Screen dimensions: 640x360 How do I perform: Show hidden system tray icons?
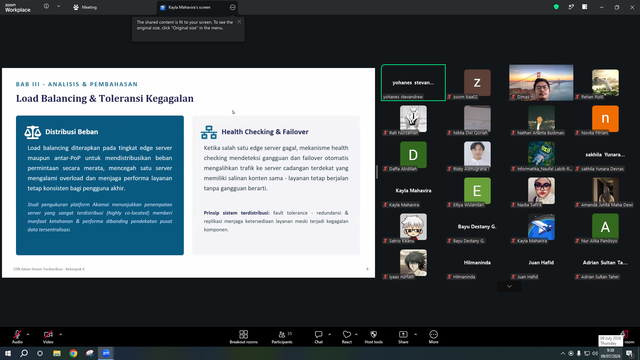(x=562, y=353)
